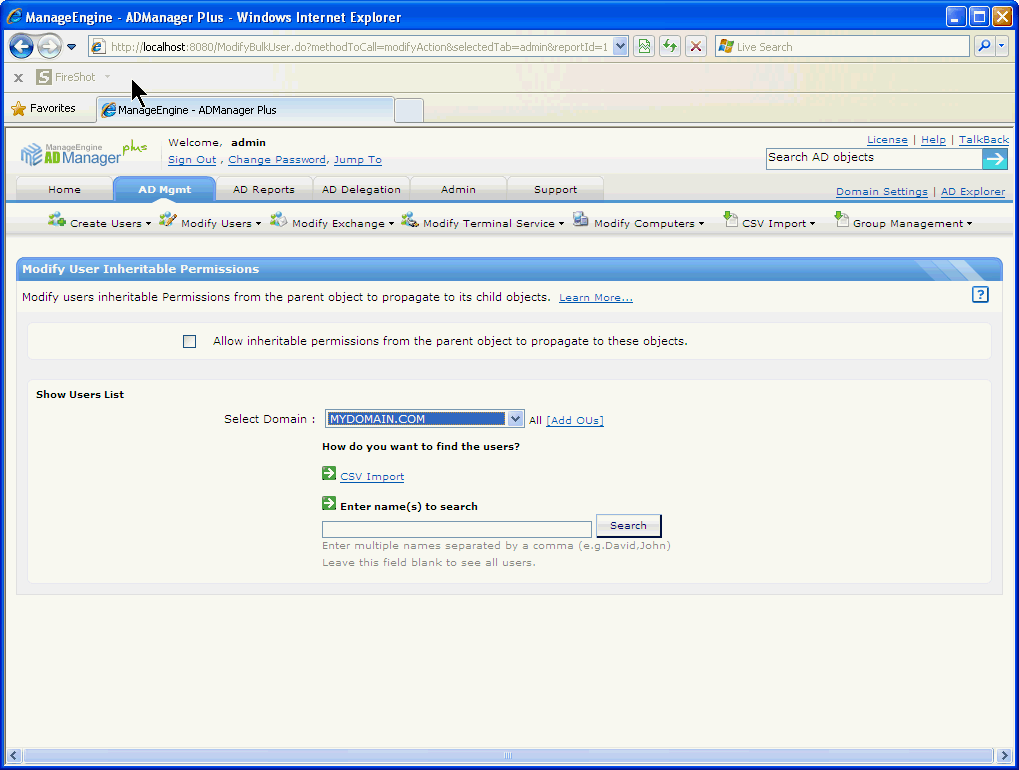This screenshot has height=770, width=1019.
Task: Open the CSV Import link in users list
Action: (372, 477)
